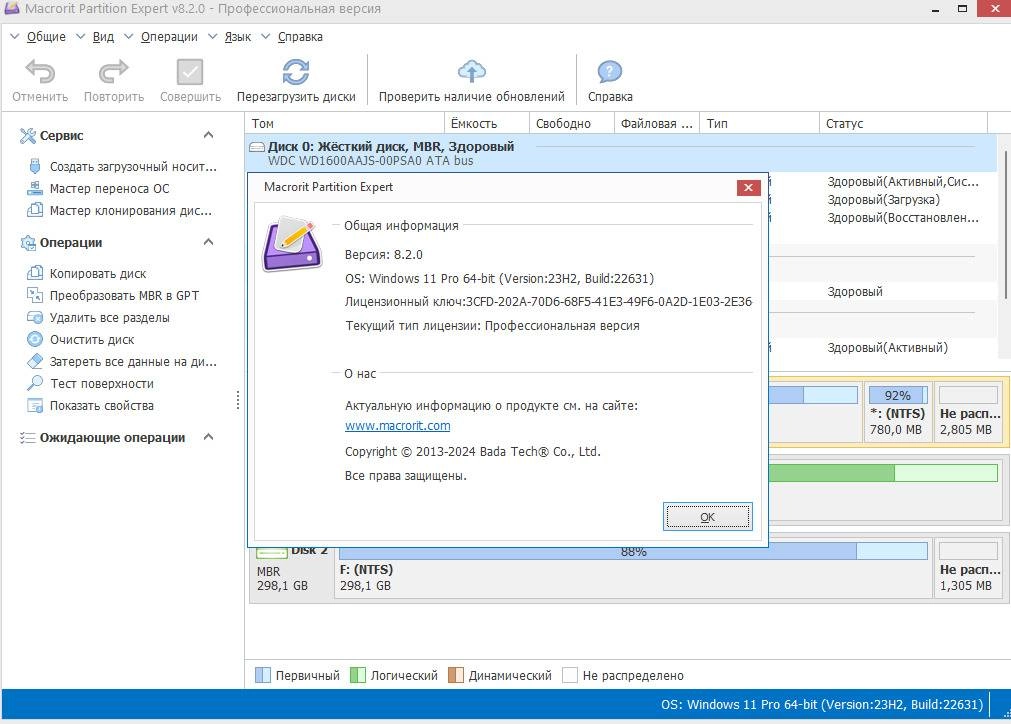Click the Redo (Повторить) toolbar icon
The height and width of the screenshot is (724, 1011).
pos(113,72)
